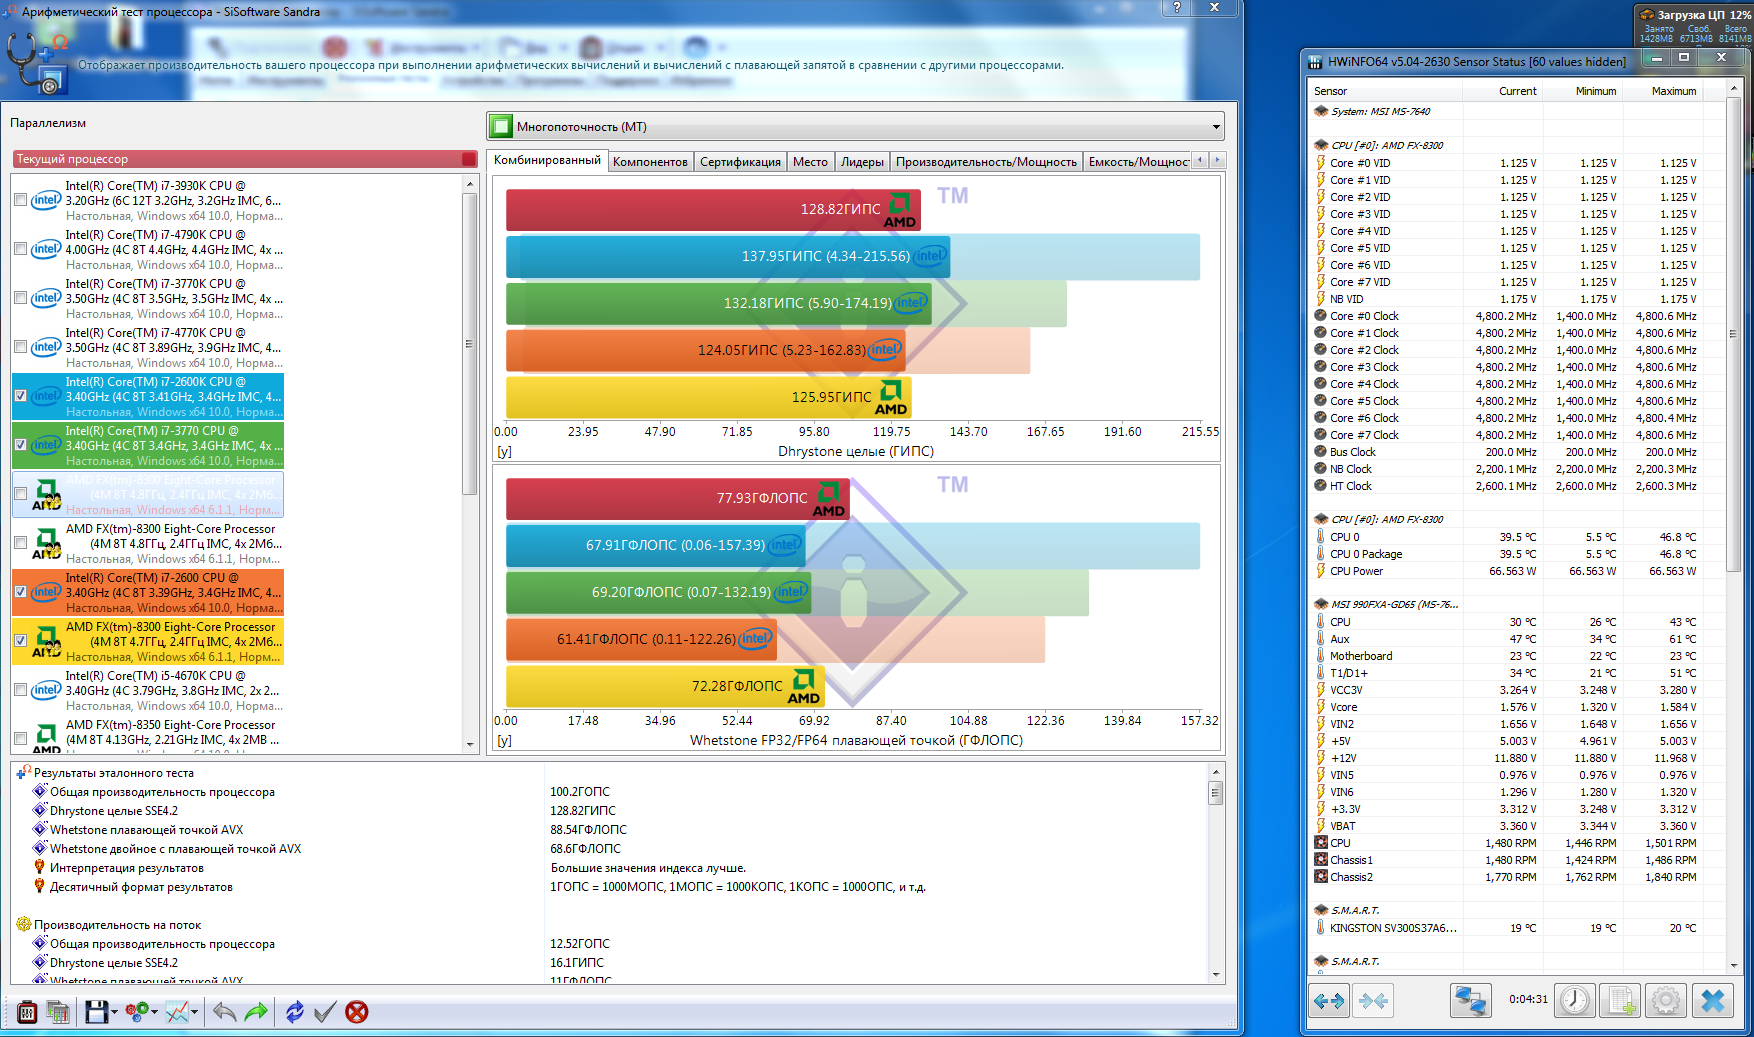
Task: Click the fan icon beside Chassis1
Action: (x=1321, y=860)
